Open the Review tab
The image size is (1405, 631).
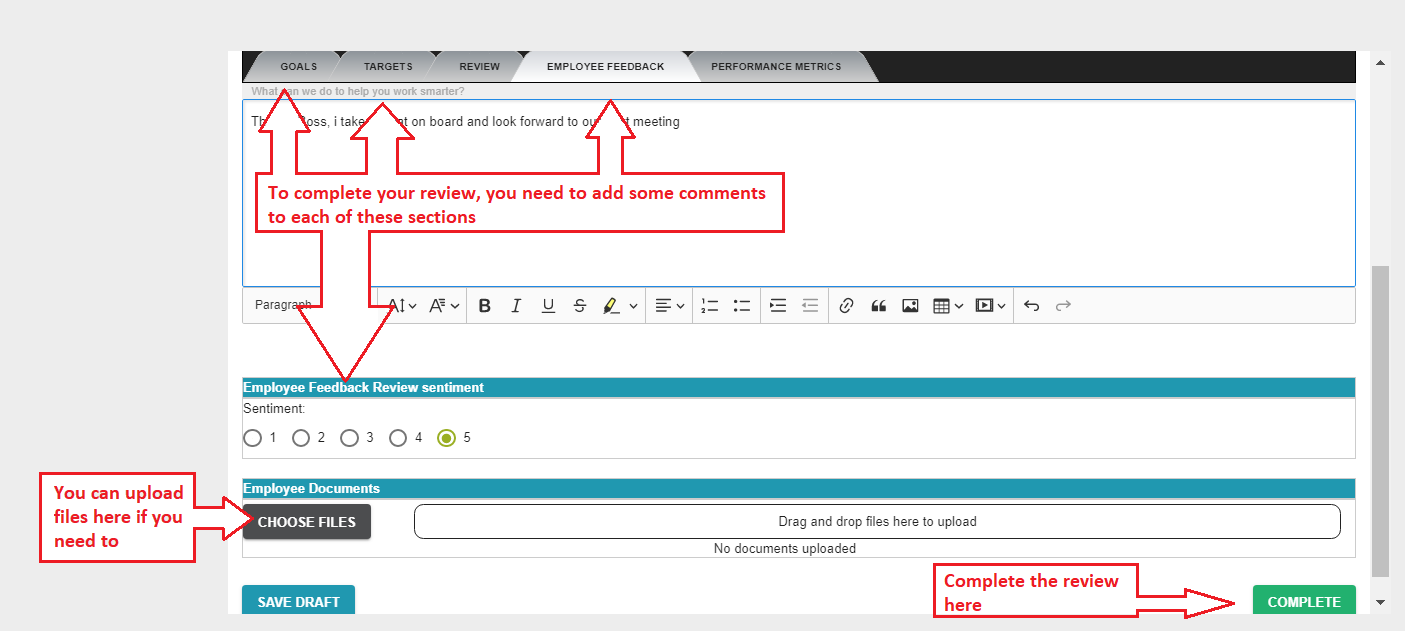(x=479, y=67)
